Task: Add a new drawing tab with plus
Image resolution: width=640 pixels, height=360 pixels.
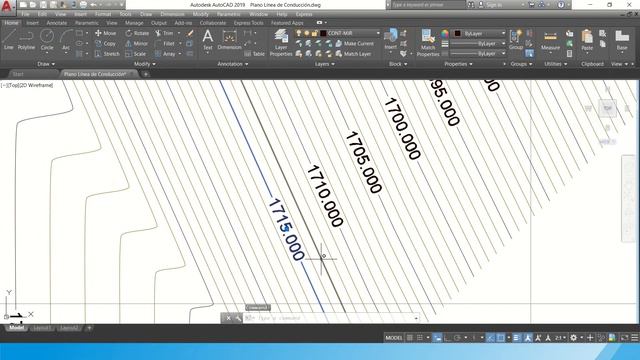Action: click(x=146, y=74)
